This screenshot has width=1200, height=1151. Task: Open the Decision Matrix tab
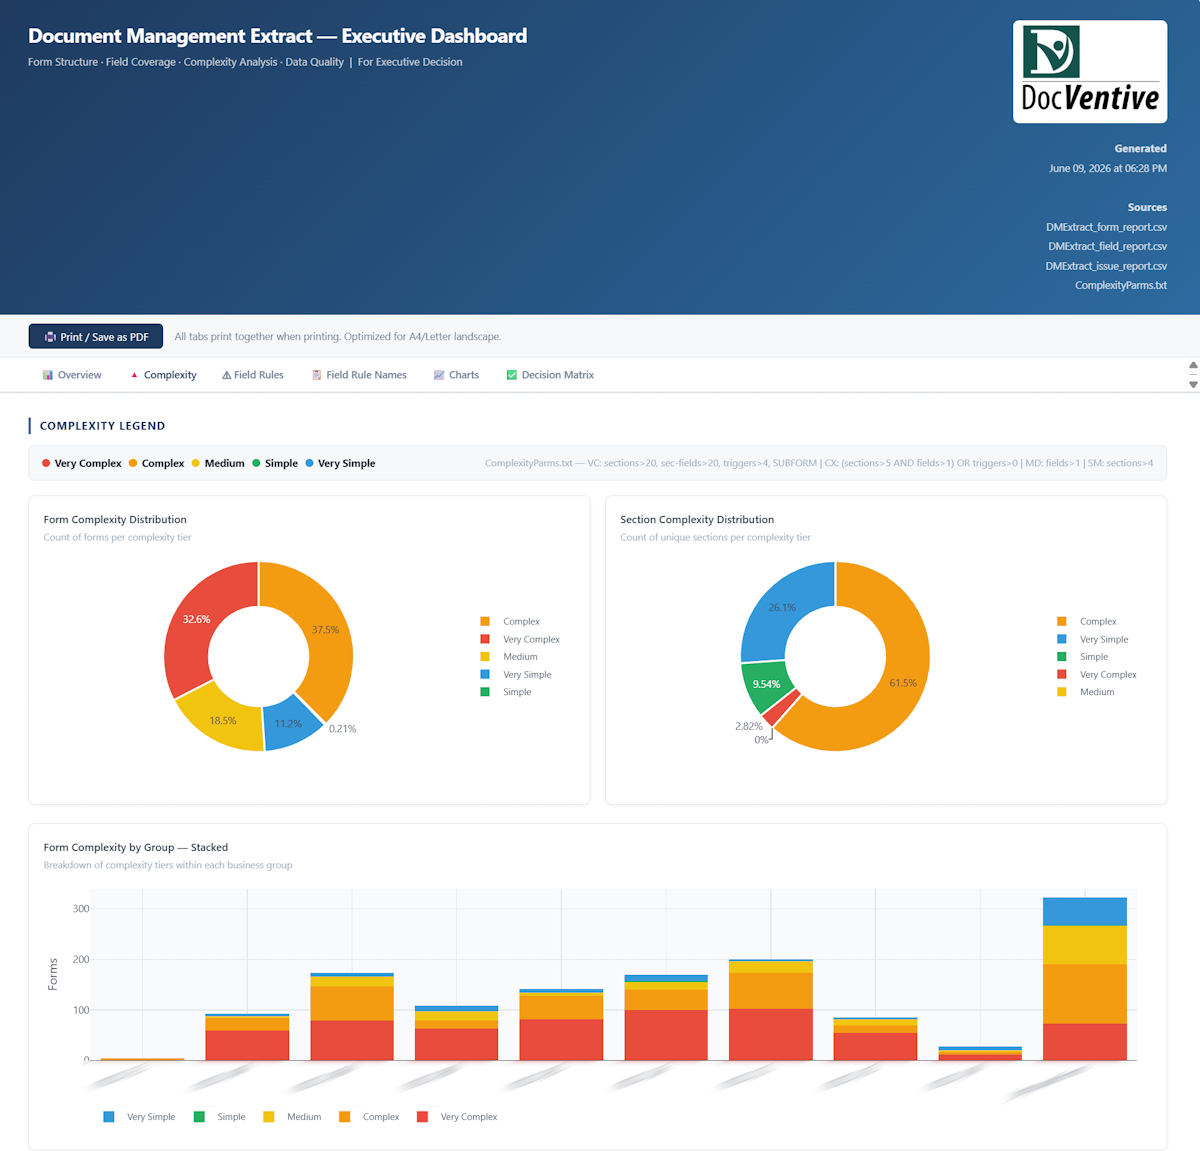coord(550,375)
